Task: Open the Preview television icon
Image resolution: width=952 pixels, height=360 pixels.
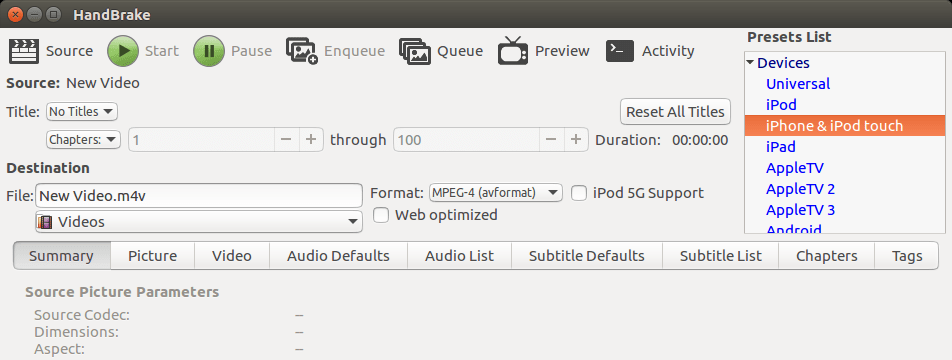Action: coord(513,50)
